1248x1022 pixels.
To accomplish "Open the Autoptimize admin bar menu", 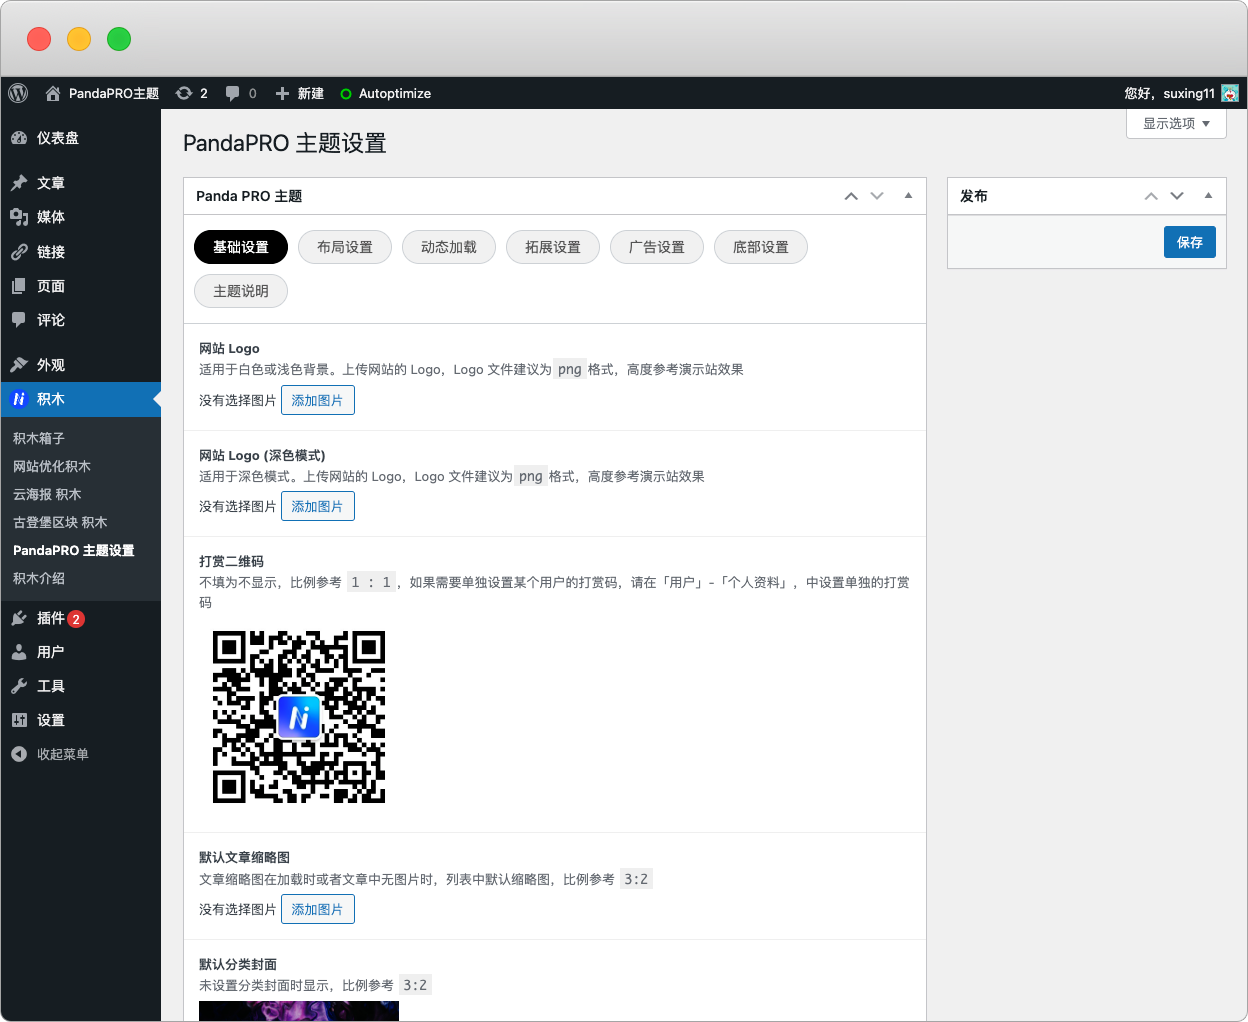I will [395, 93].
